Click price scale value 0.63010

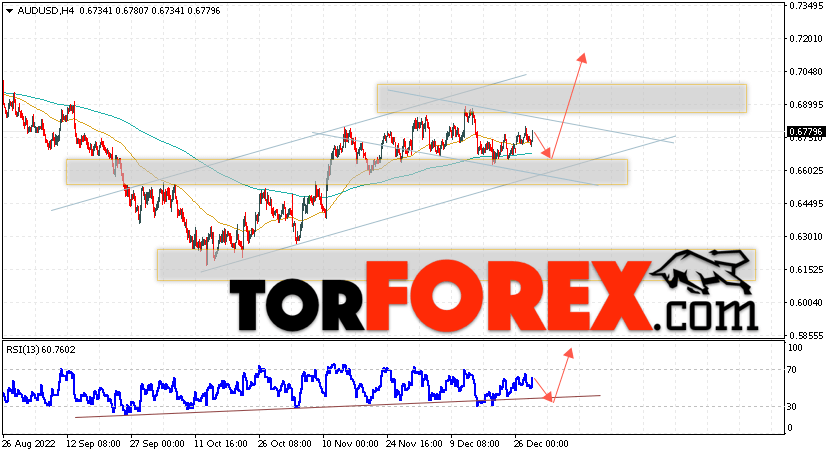click(x=806, y=236)
